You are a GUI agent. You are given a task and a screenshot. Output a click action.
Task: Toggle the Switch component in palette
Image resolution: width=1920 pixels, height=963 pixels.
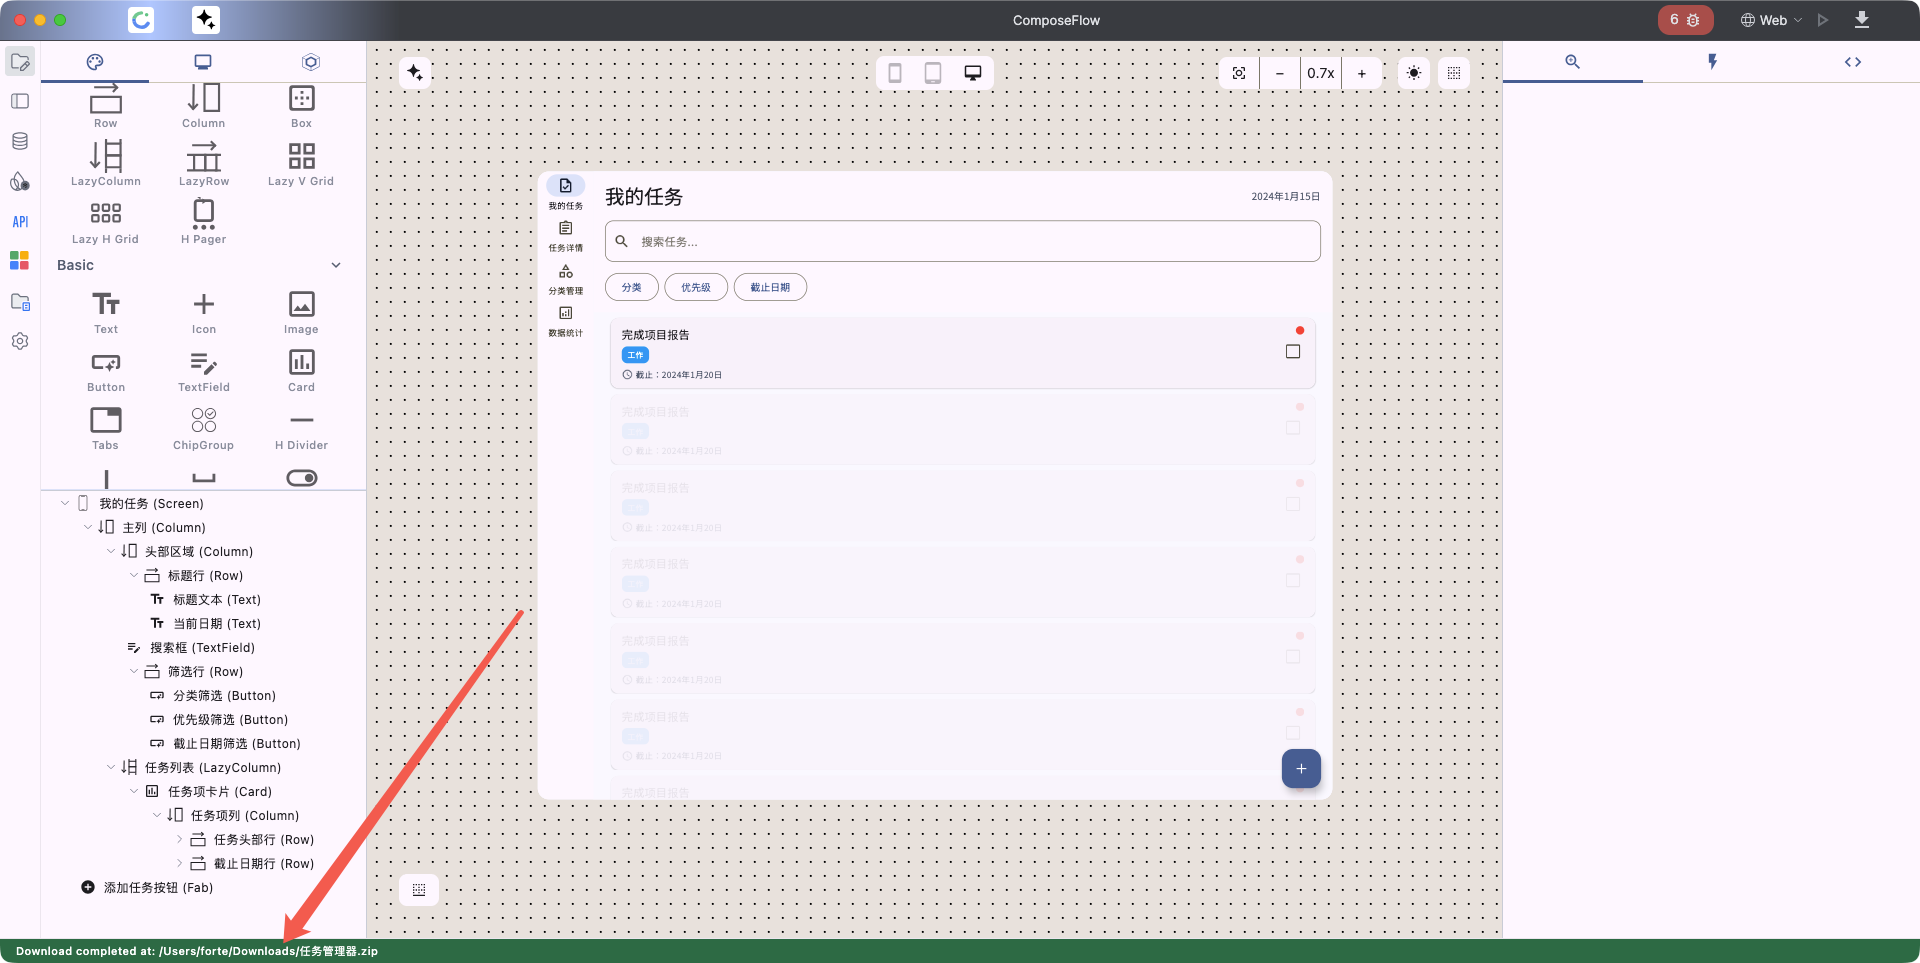point(301,478)
